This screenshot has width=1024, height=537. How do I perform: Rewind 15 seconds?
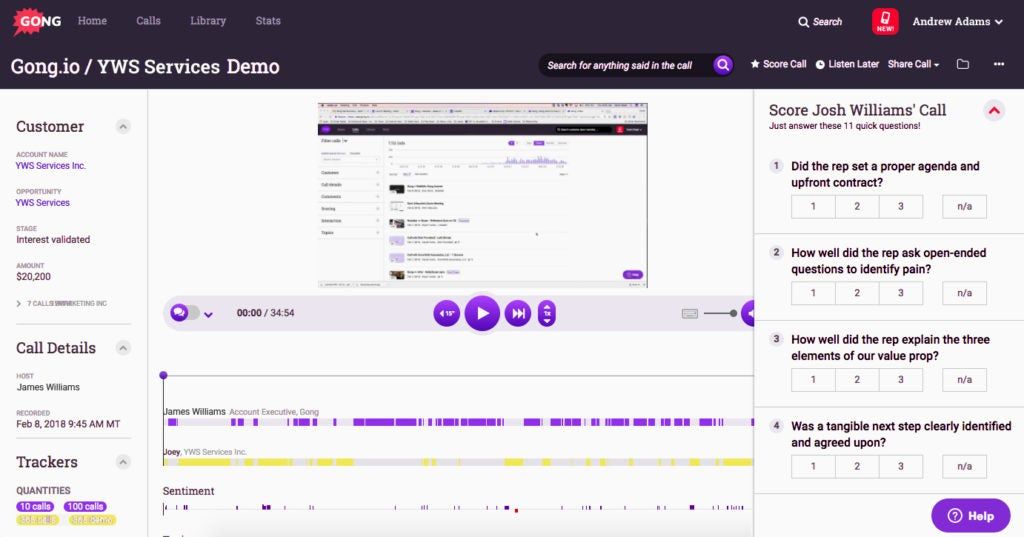[447, 314]
